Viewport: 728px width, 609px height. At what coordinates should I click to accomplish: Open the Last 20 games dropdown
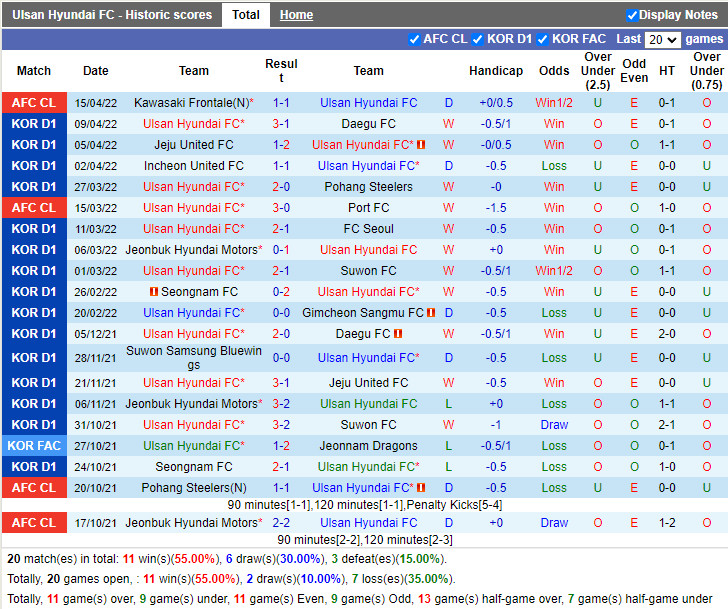point(661,40)
